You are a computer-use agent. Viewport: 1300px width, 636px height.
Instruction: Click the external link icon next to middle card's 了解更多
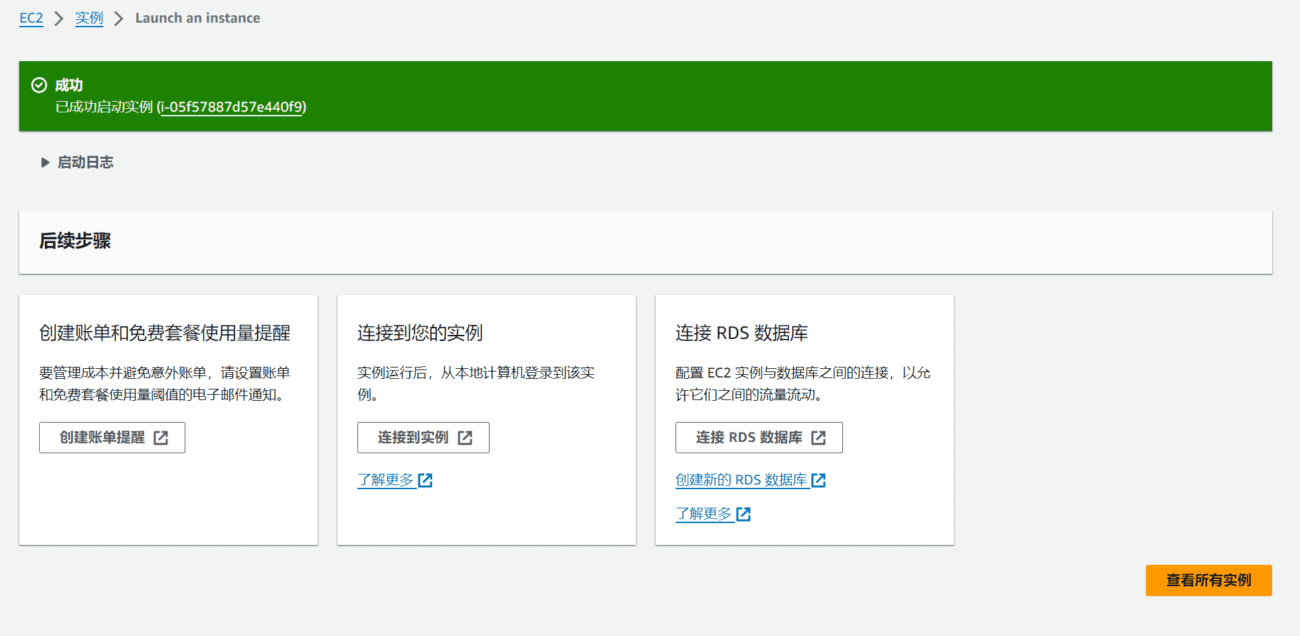pos(426,480)
